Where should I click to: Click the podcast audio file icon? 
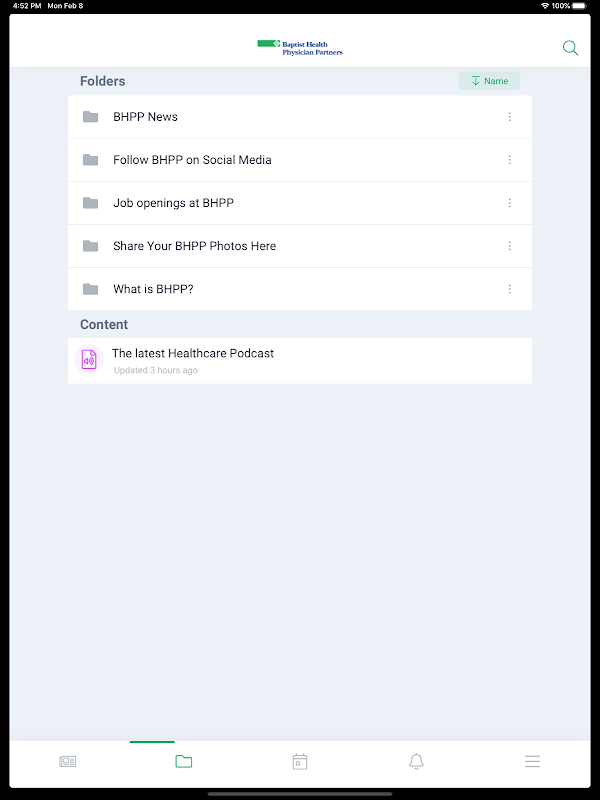click(x=89, y=359)
